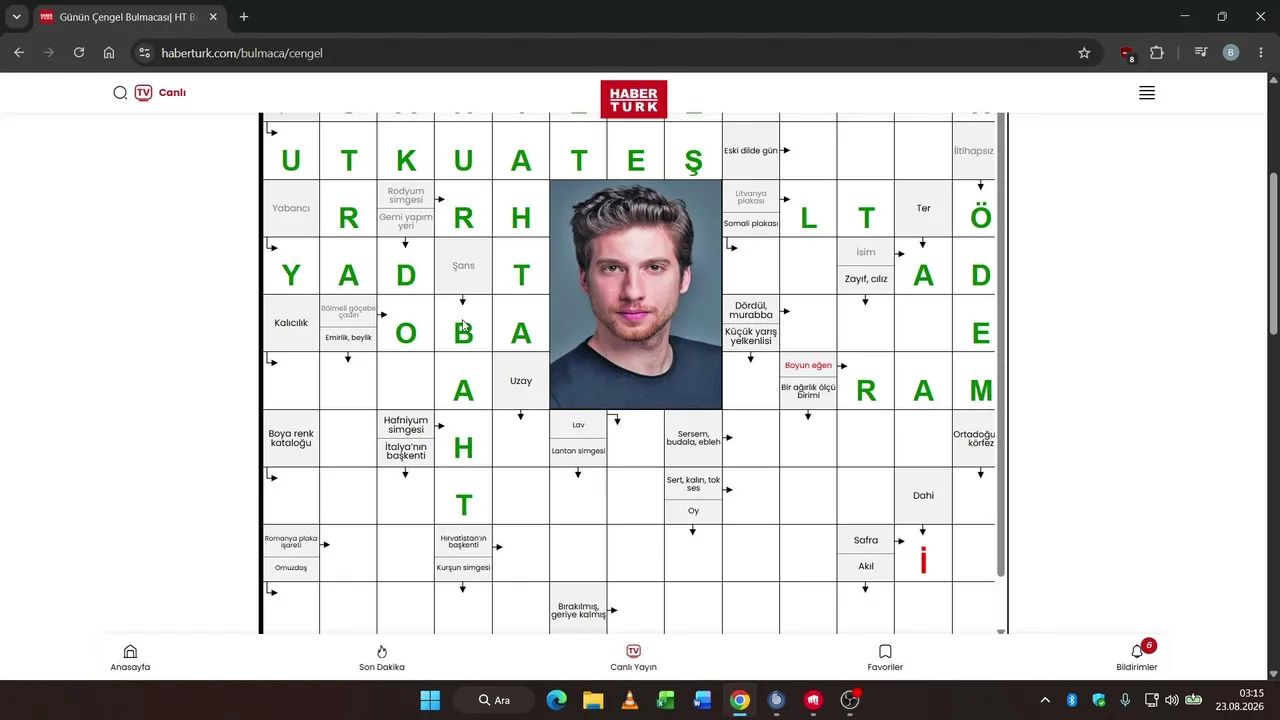Select the 'Dahi' clue cell
This screenshot has width=1280, height=720.
pyautogui.click(x=923, y=496)
